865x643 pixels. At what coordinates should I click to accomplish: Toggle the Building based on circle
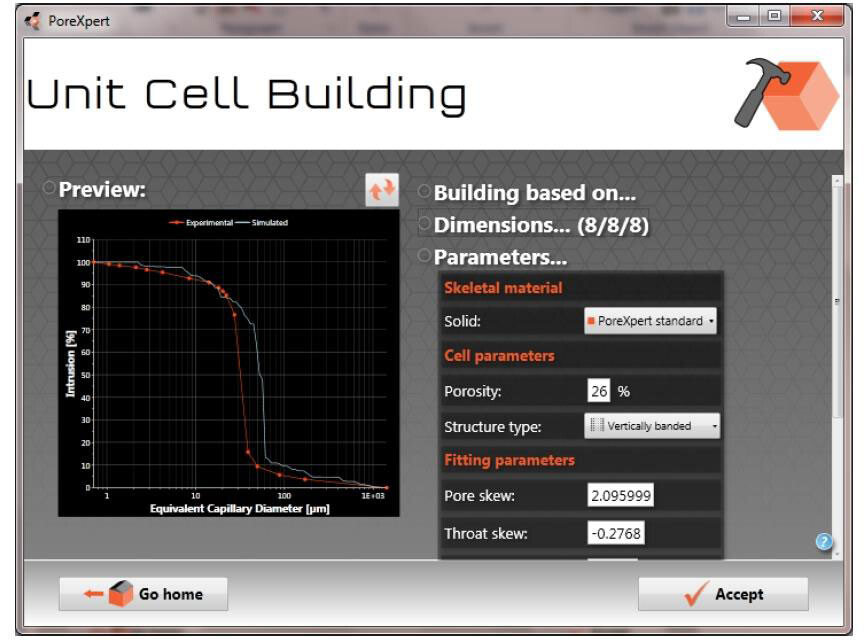(x=424, y=191)
